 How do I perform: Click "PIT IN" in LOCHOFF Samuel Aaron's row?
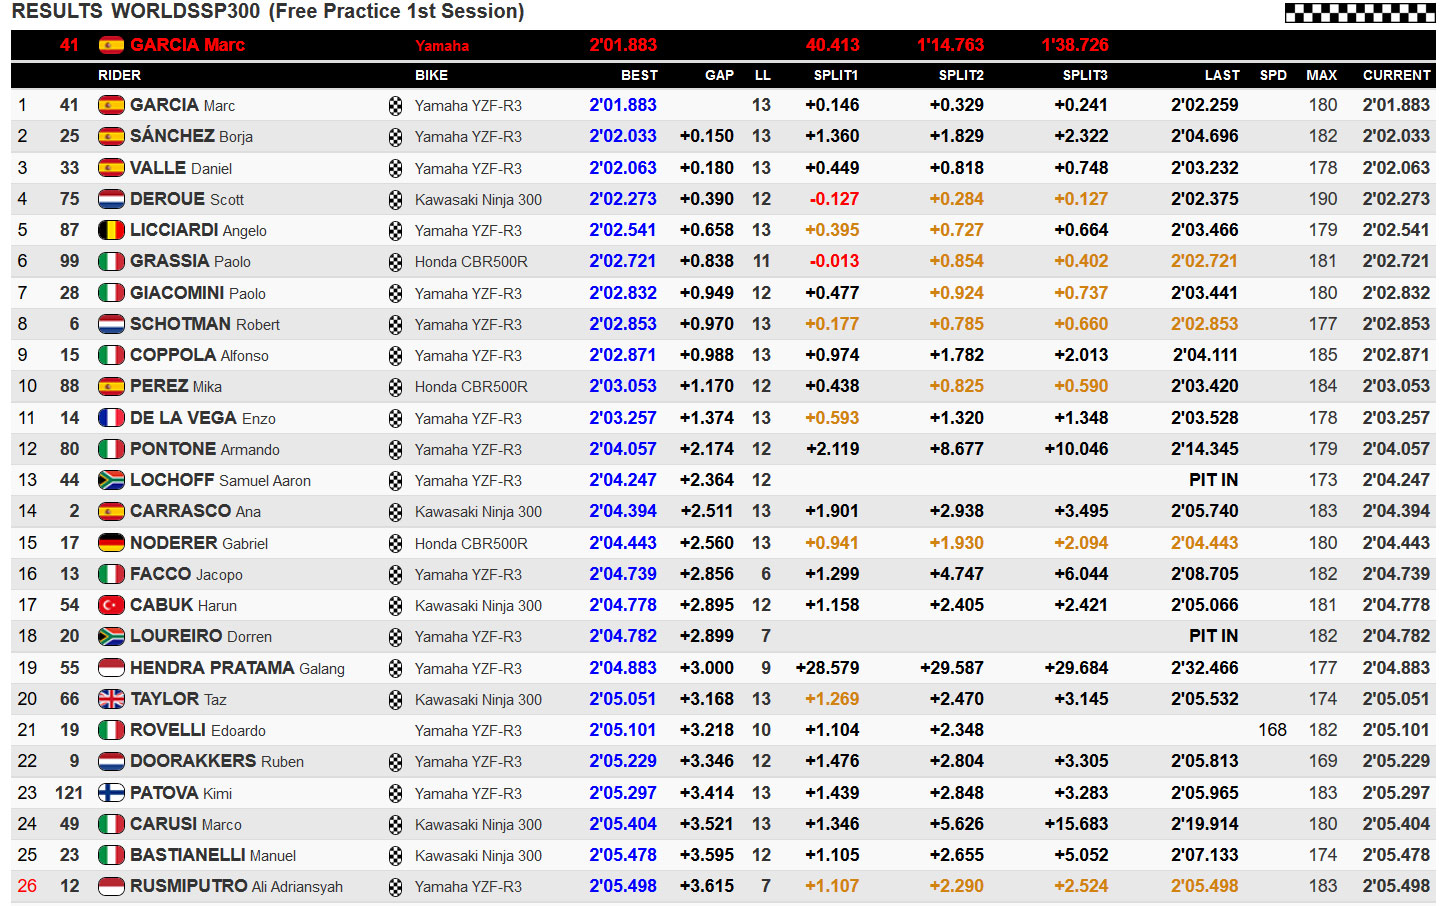click(x=1213, y=480)
